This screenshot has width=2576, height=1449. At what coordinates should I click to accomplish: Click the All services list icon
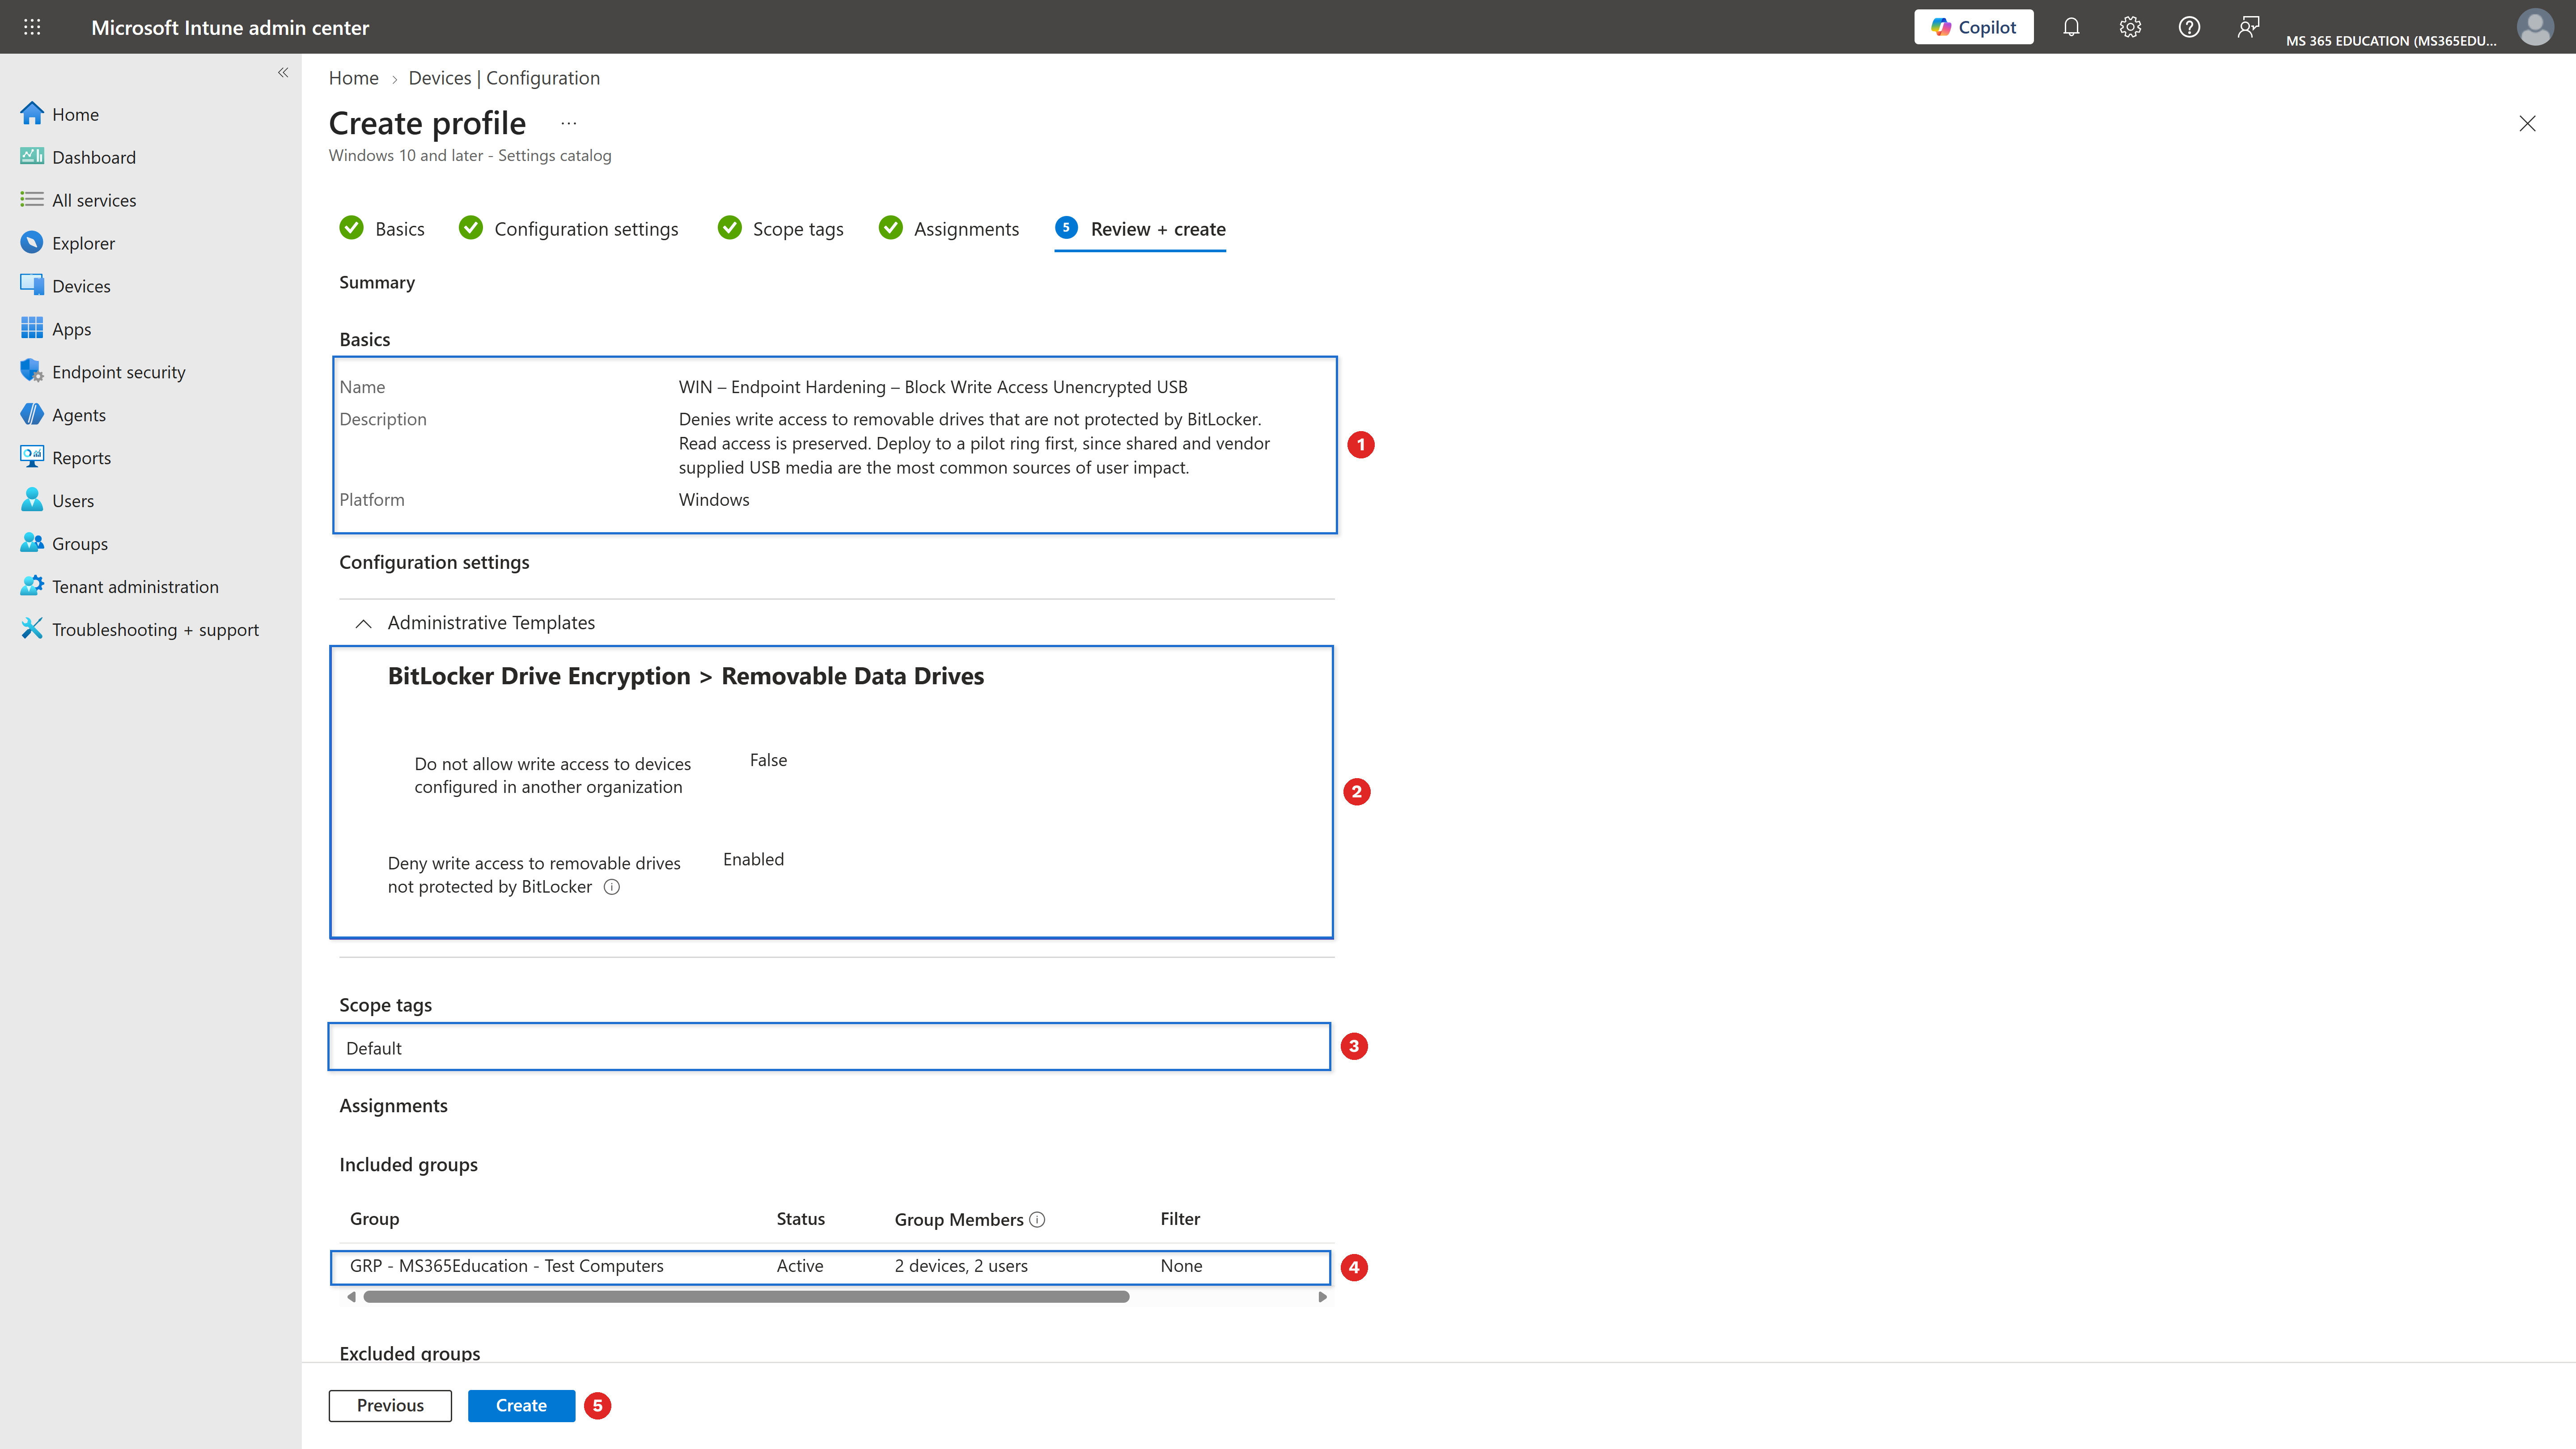coord(32,199)
